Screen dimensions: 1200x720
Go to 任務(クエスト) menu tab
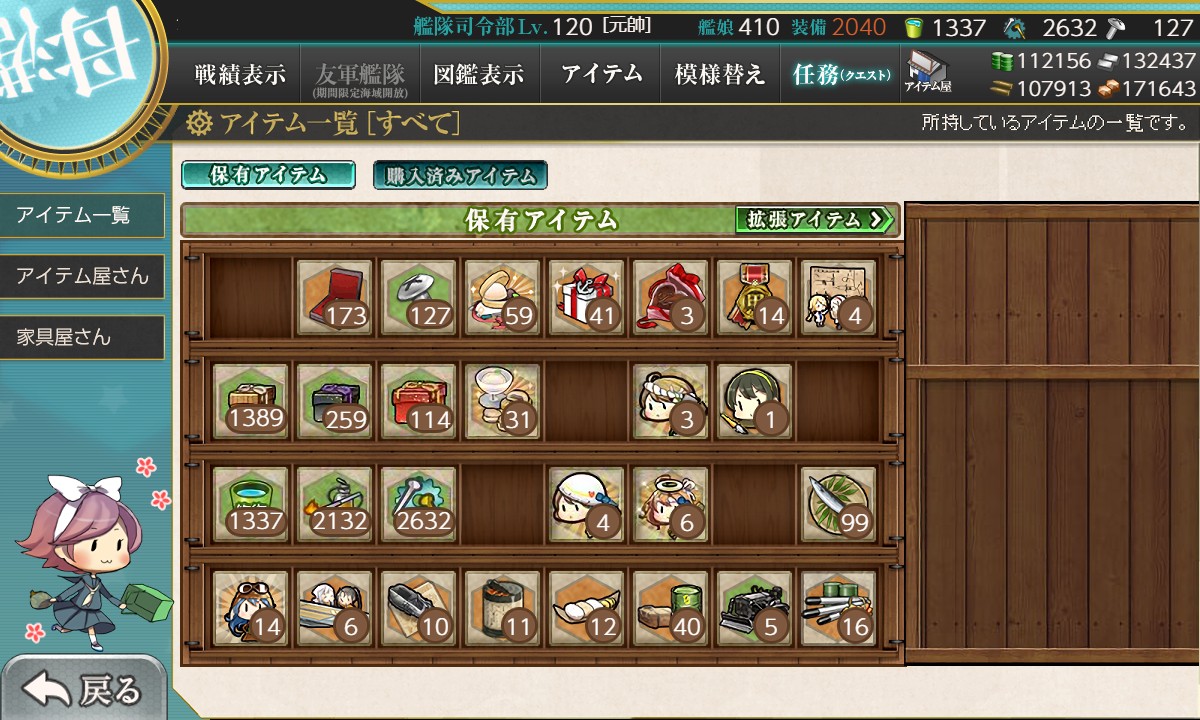click(839, 74)
